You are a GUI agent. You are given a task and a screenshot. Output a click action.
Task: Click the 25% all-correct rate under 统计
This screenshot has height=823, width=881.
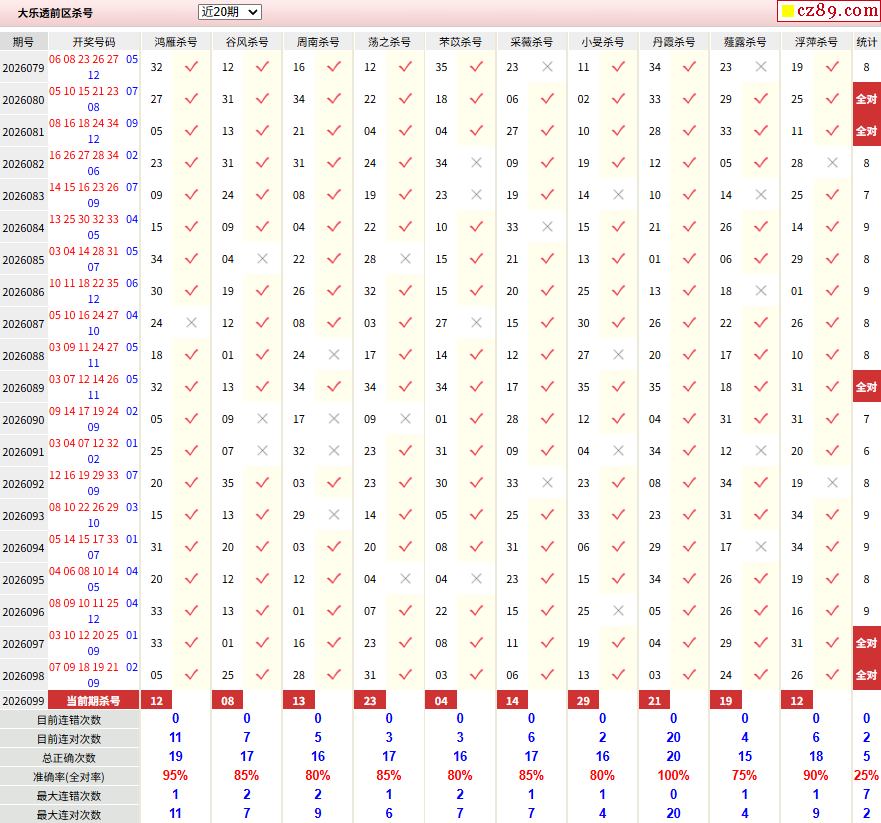coord(866,776)
